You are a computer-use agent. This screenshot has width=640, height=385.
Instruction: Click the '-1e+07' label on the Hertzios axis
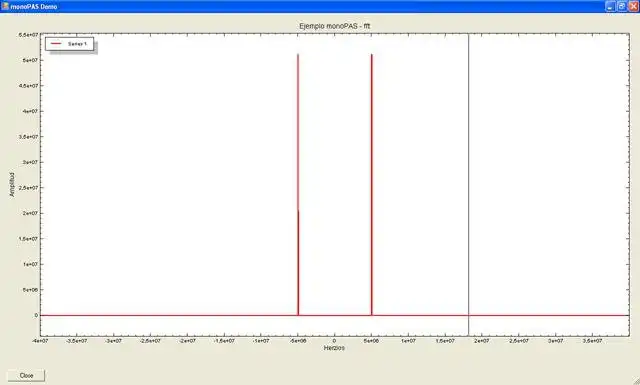pos(260,340)
